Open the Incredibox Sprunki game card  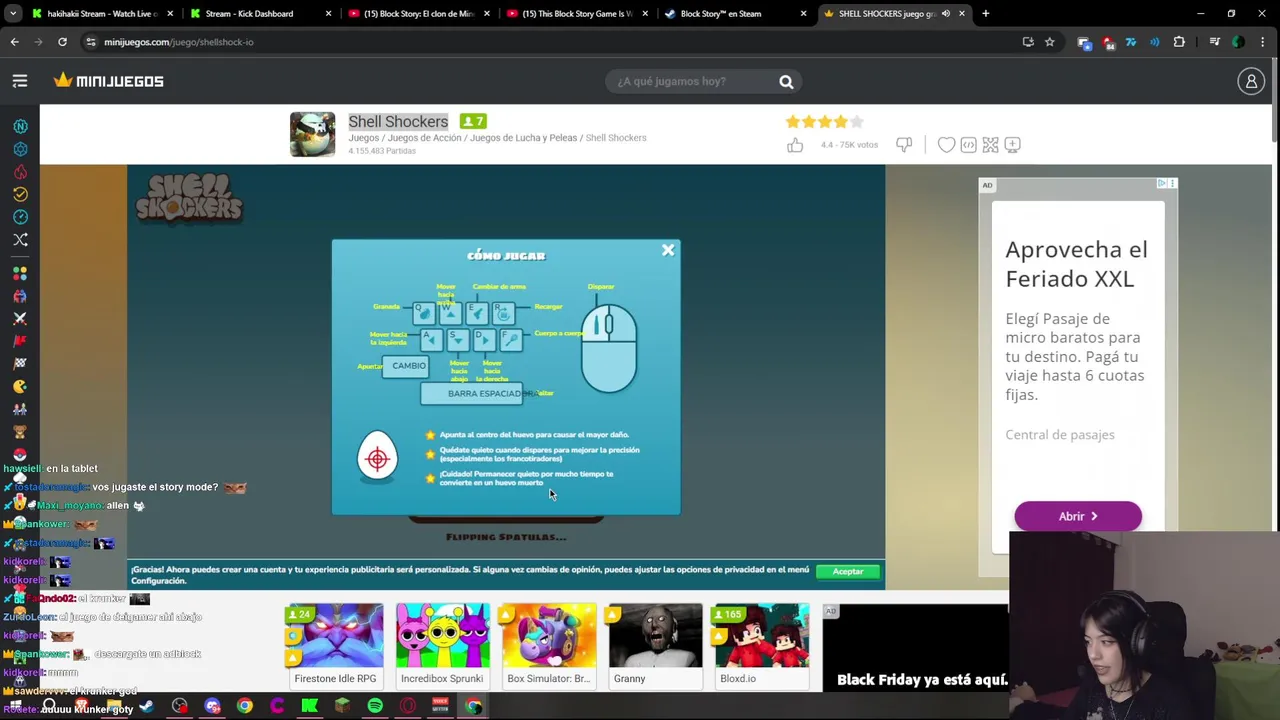(x=442, y=646)
